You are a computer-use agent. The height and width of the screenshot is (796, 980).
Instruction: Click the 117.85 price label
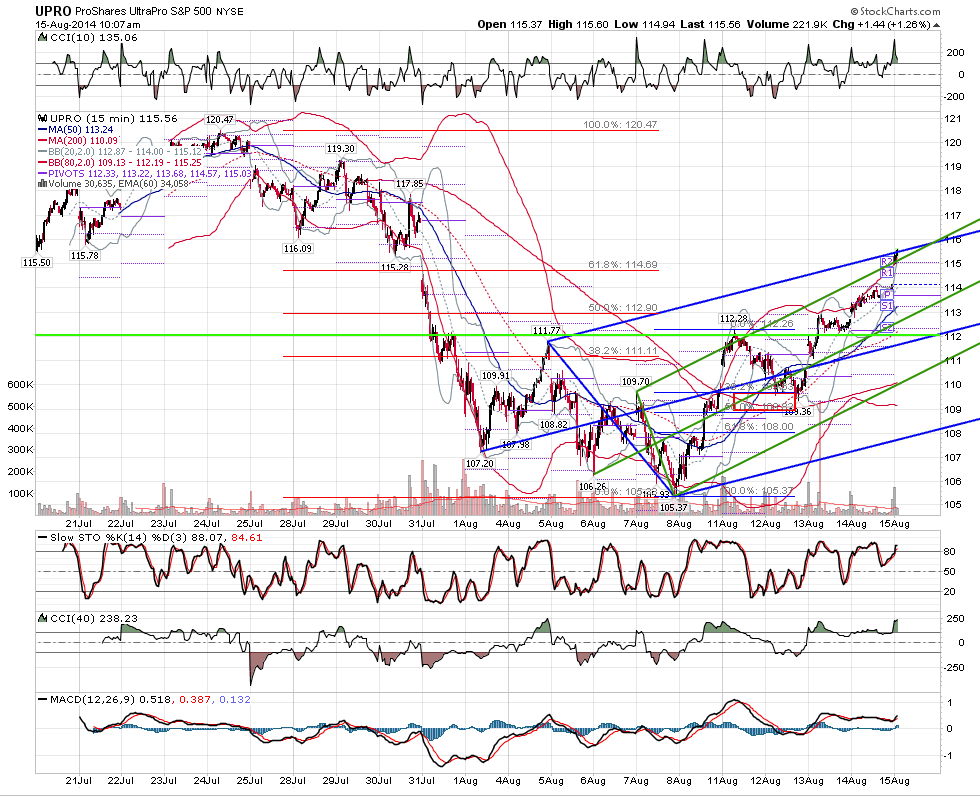tap(410, 184)
